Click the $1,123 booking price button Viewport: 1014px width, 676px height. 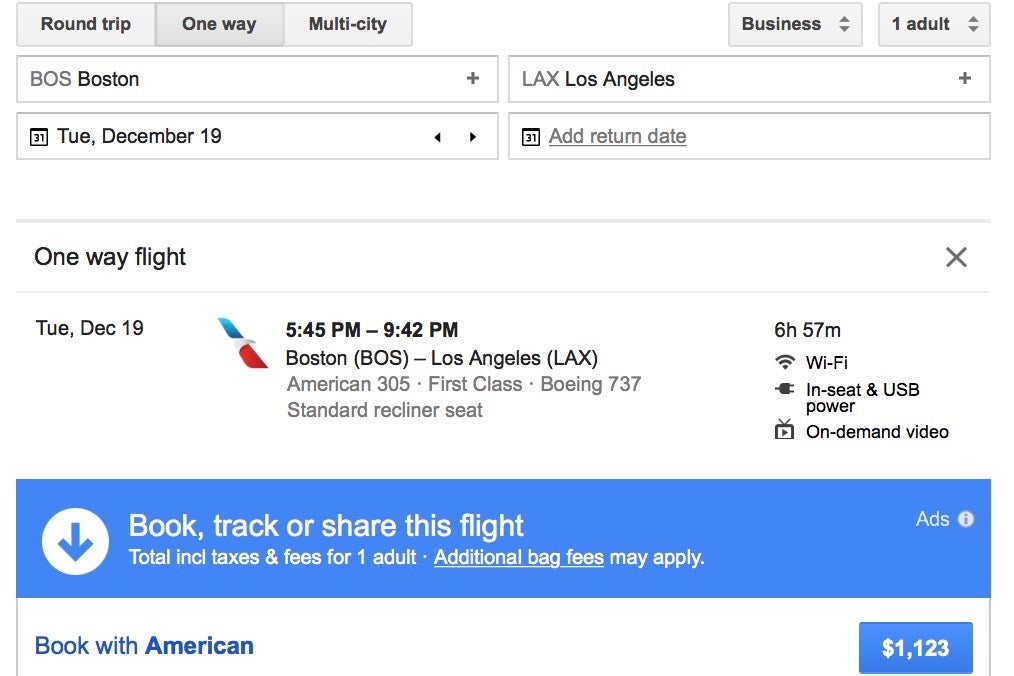click(x=915, y=648)
